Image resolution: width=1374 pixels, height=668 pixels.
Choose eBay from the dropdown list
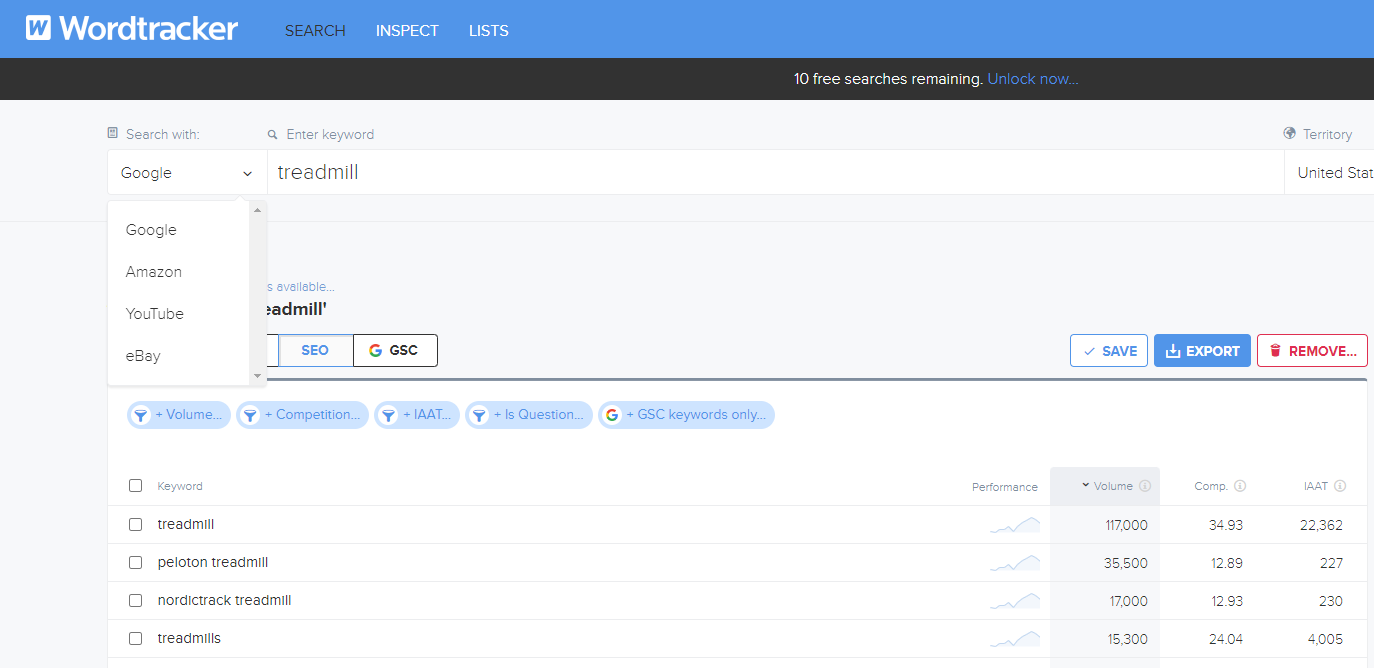click(143, 356)
